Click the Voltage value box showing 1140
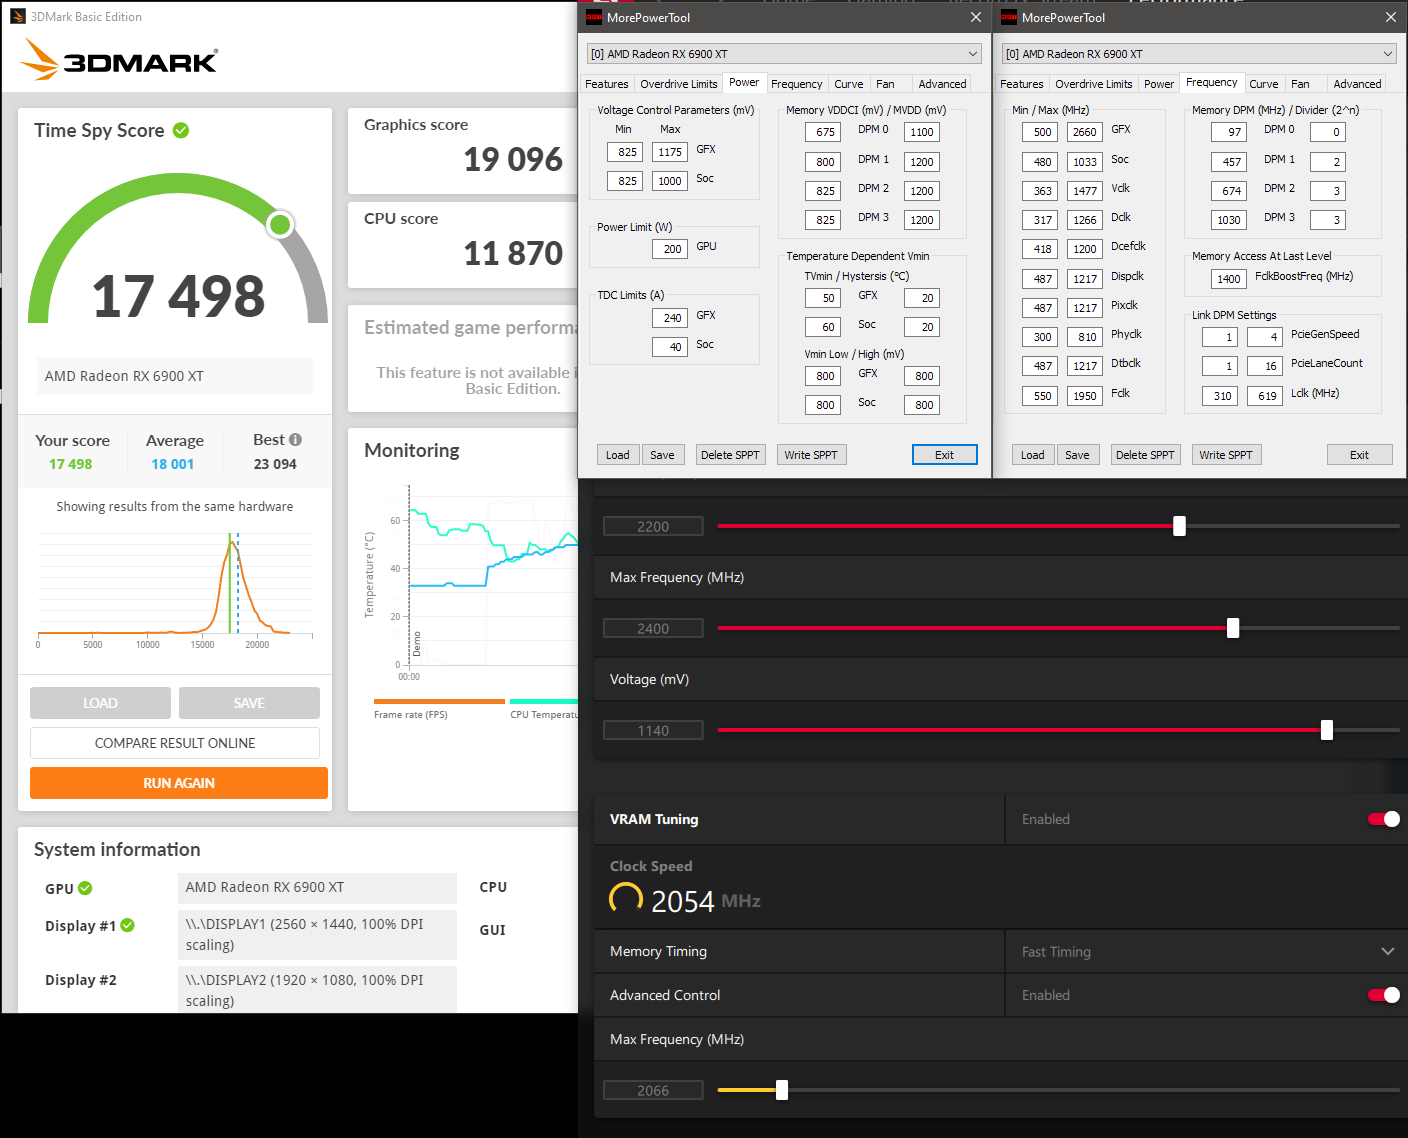 [x=653, y=731]
